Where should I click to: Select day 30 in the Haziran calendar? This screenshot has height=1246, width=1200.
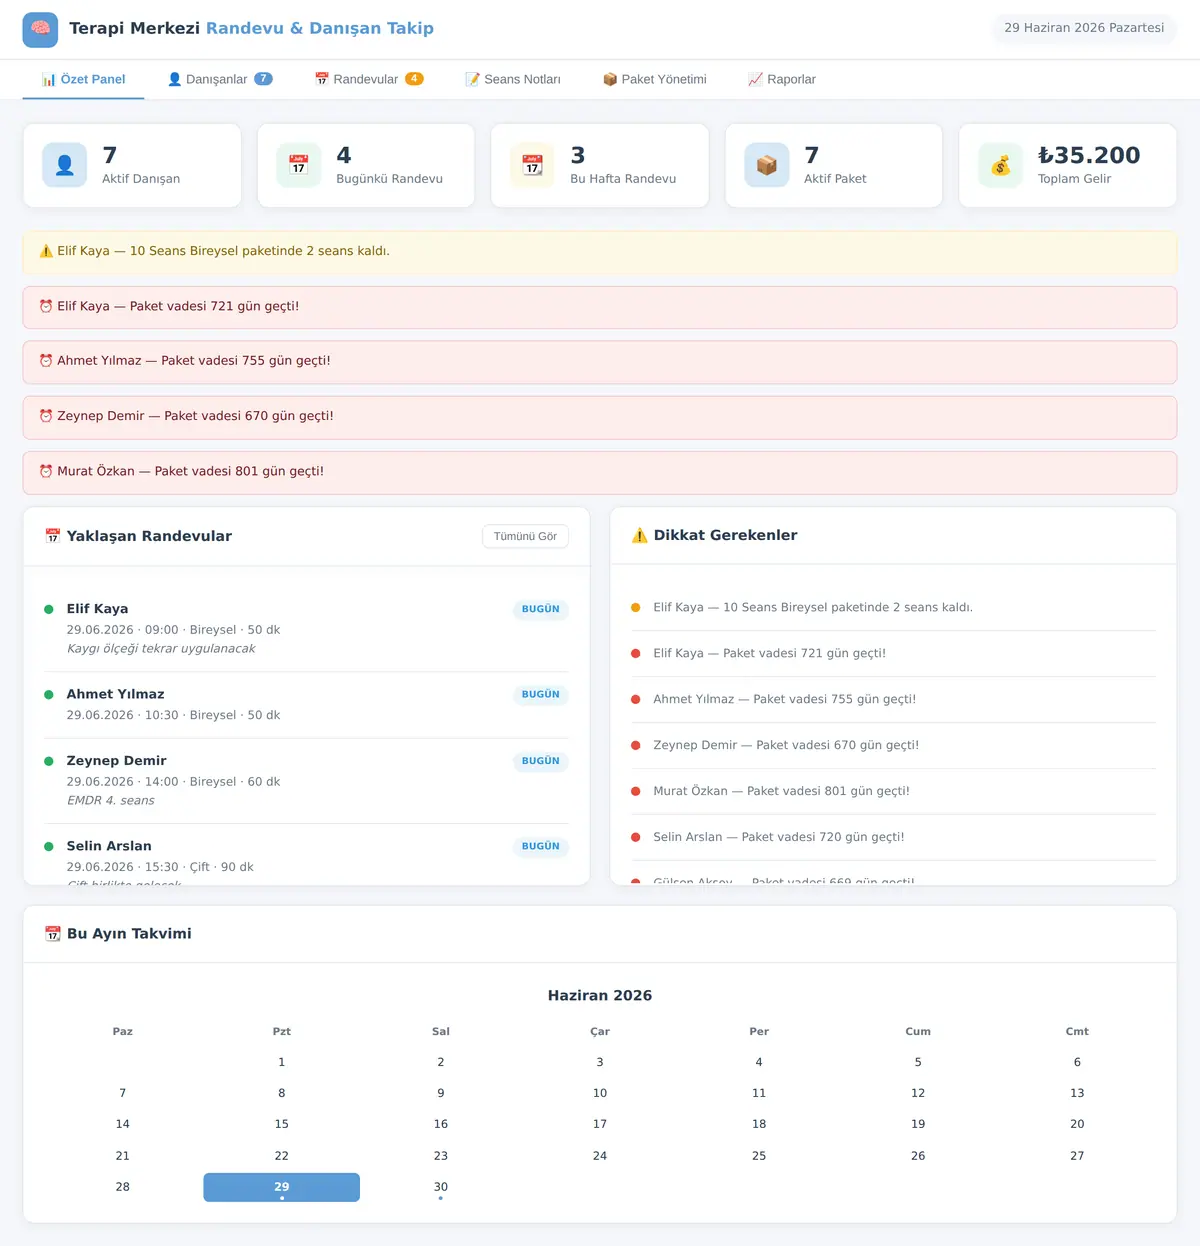(x=441, y=1187)
